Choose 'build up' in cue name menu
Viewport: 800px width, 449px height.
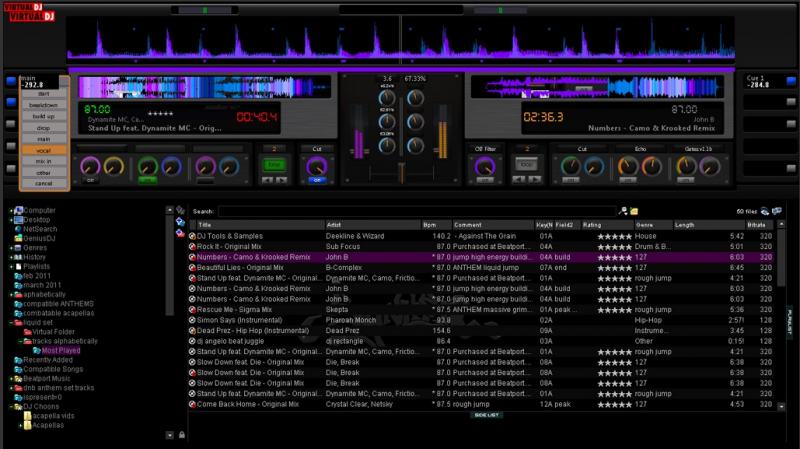(x=43, y=116)
